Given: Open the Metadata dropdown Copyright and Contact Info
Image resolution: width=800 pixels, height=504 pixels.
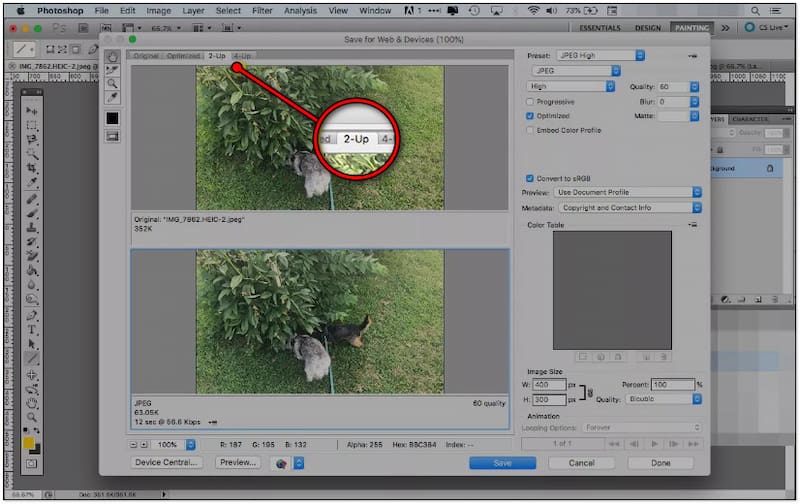Looking at the screenshot, I should (x=630, y=208).
